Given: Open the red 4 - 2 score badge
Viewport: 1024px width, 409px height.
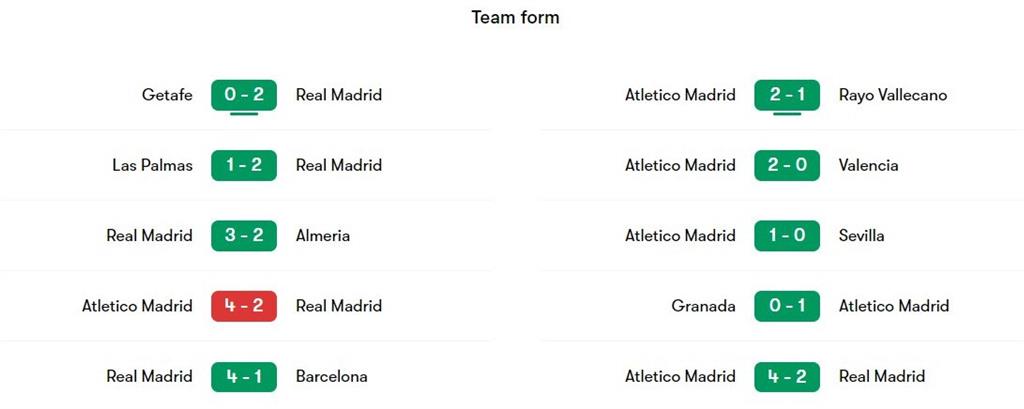Looking at the screenshot, I should tap(243, 306).
